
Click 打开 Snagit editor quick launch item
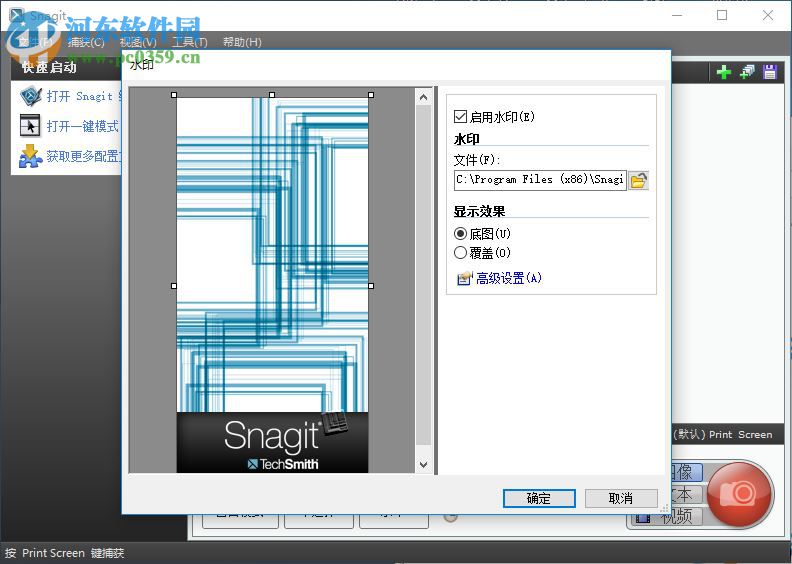pos(84,96)
